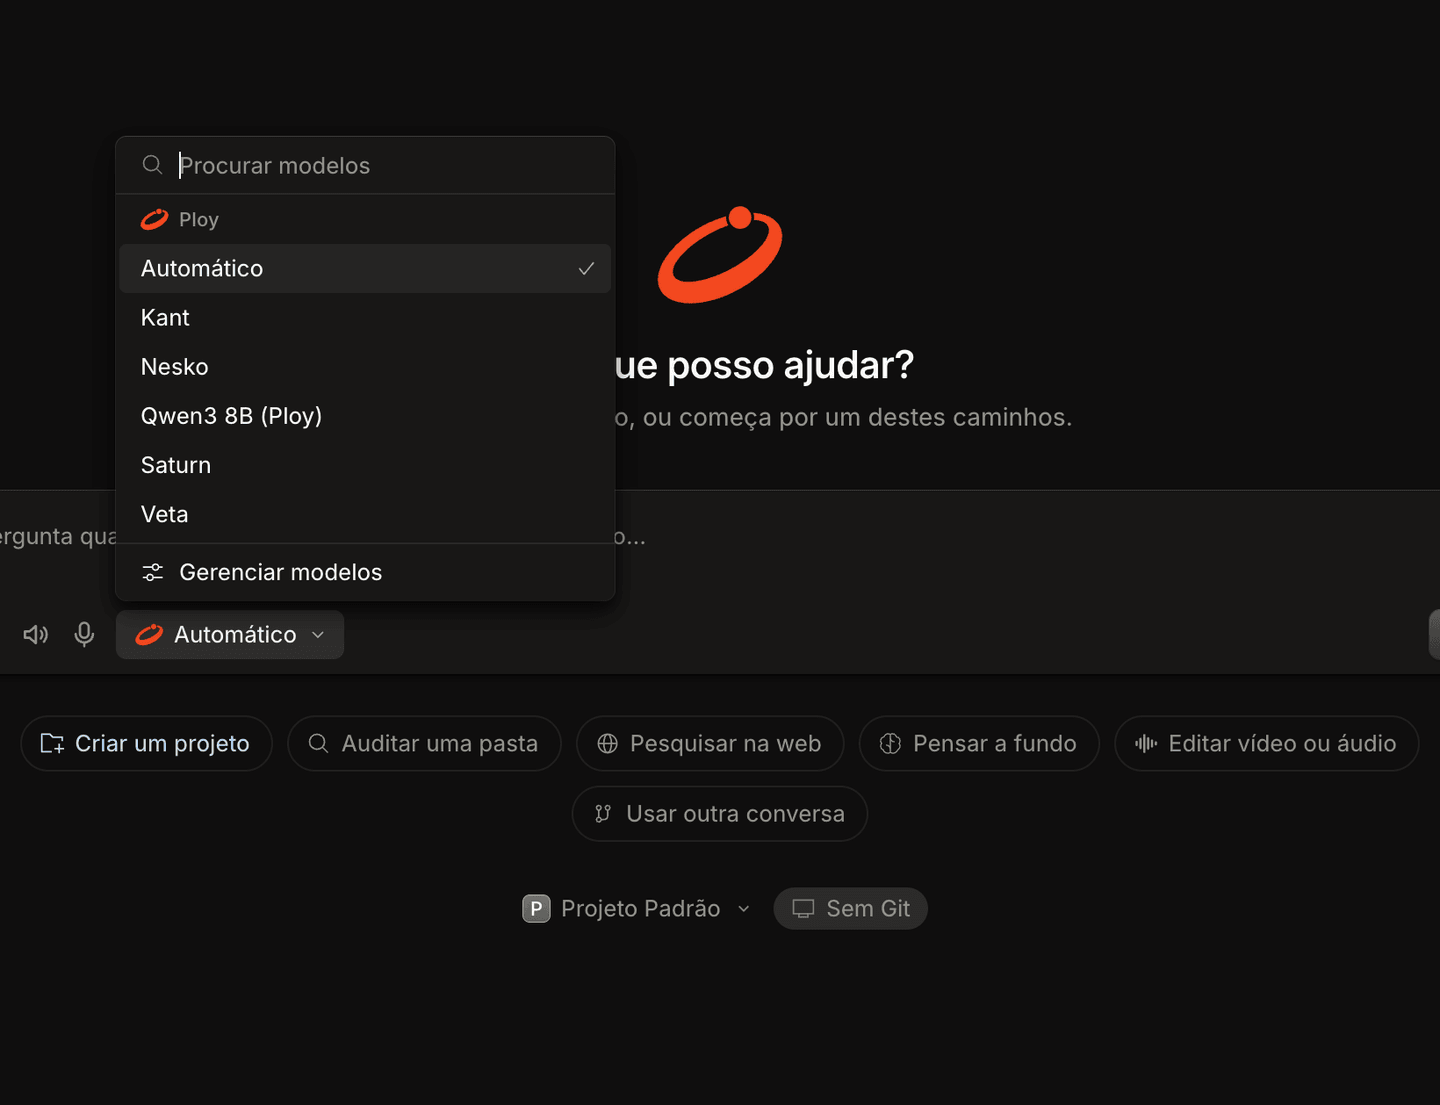Click the orange logo on the Automático selector
This screenshot has height=1105, width=1440.
149,634
